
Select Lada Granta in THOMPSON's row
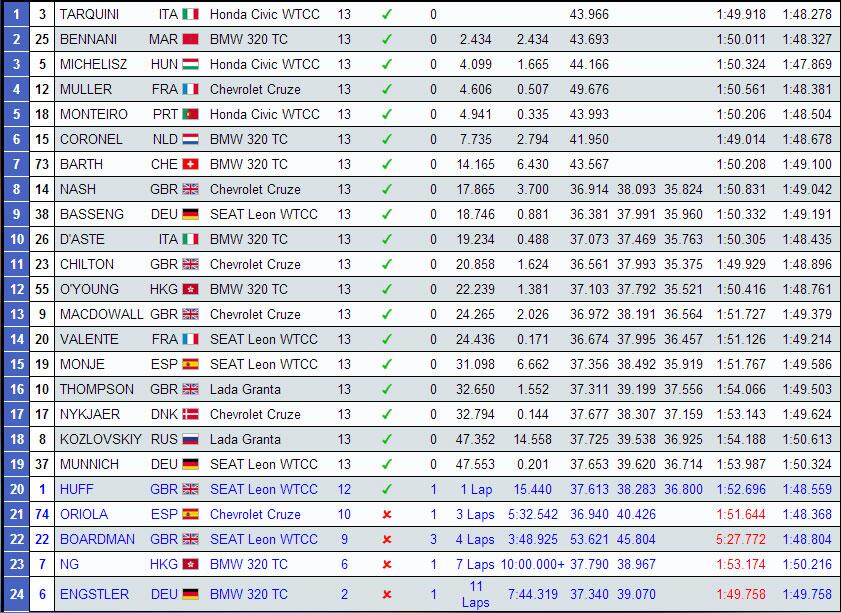click(x=245, y=389)
